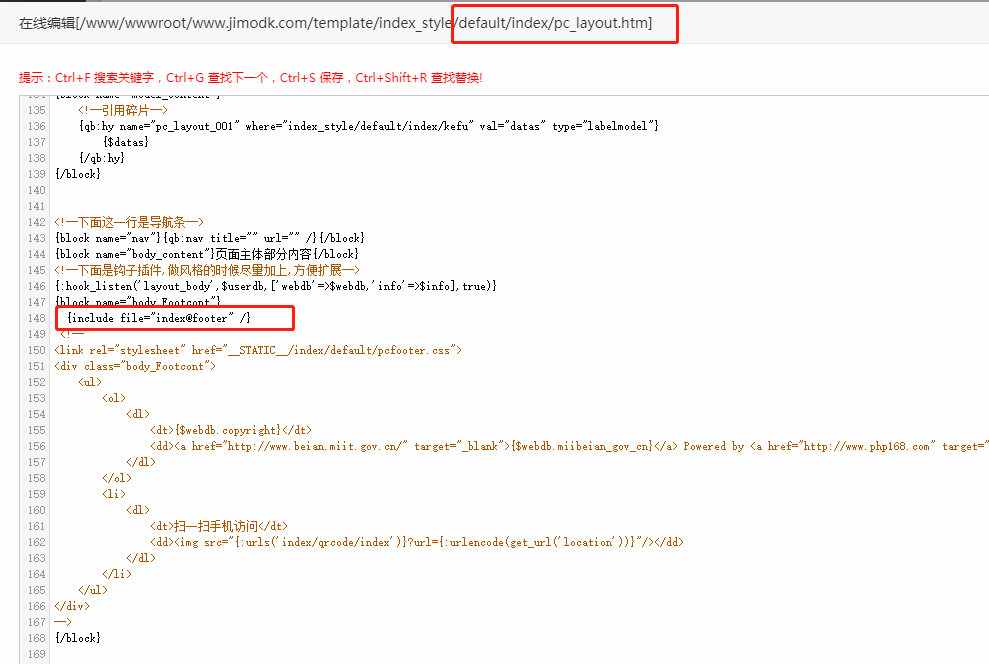Click the 下面这一行是导航条 comment line
989x664 pixels.
130,222
